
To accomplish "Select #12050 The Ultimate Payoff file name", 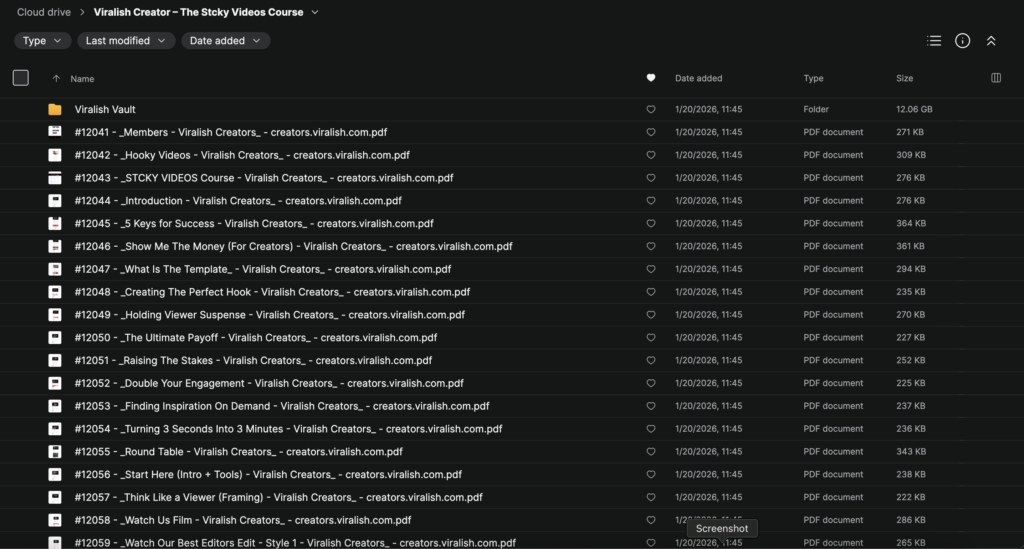I will [x=256, y=337].
